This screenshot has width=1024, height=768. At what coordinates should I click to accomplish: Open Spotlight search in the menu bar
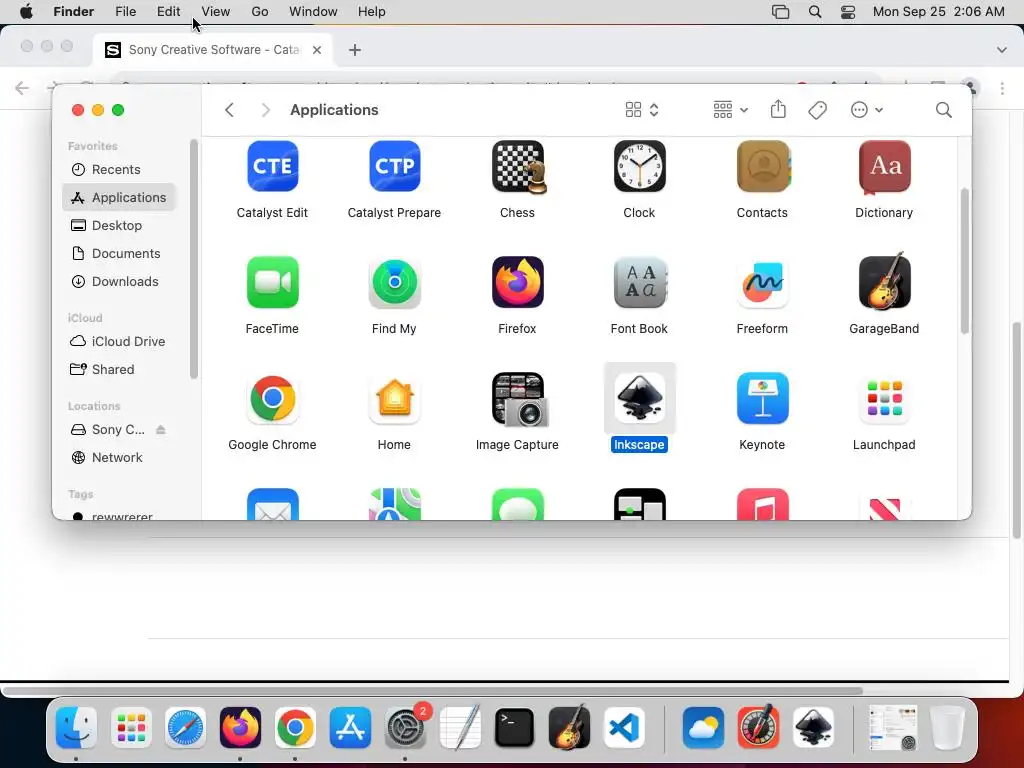tap(815, 12)
